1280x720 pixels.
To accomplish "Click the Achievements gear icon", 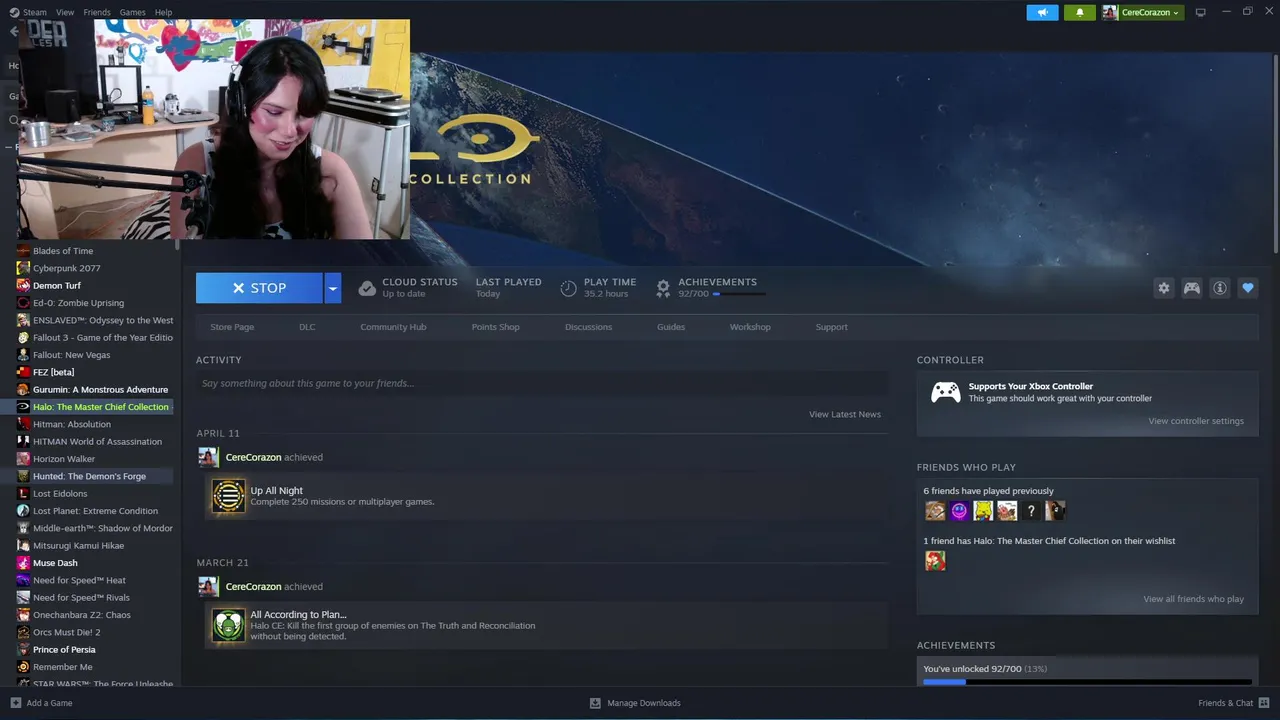I will pos(662,288).
